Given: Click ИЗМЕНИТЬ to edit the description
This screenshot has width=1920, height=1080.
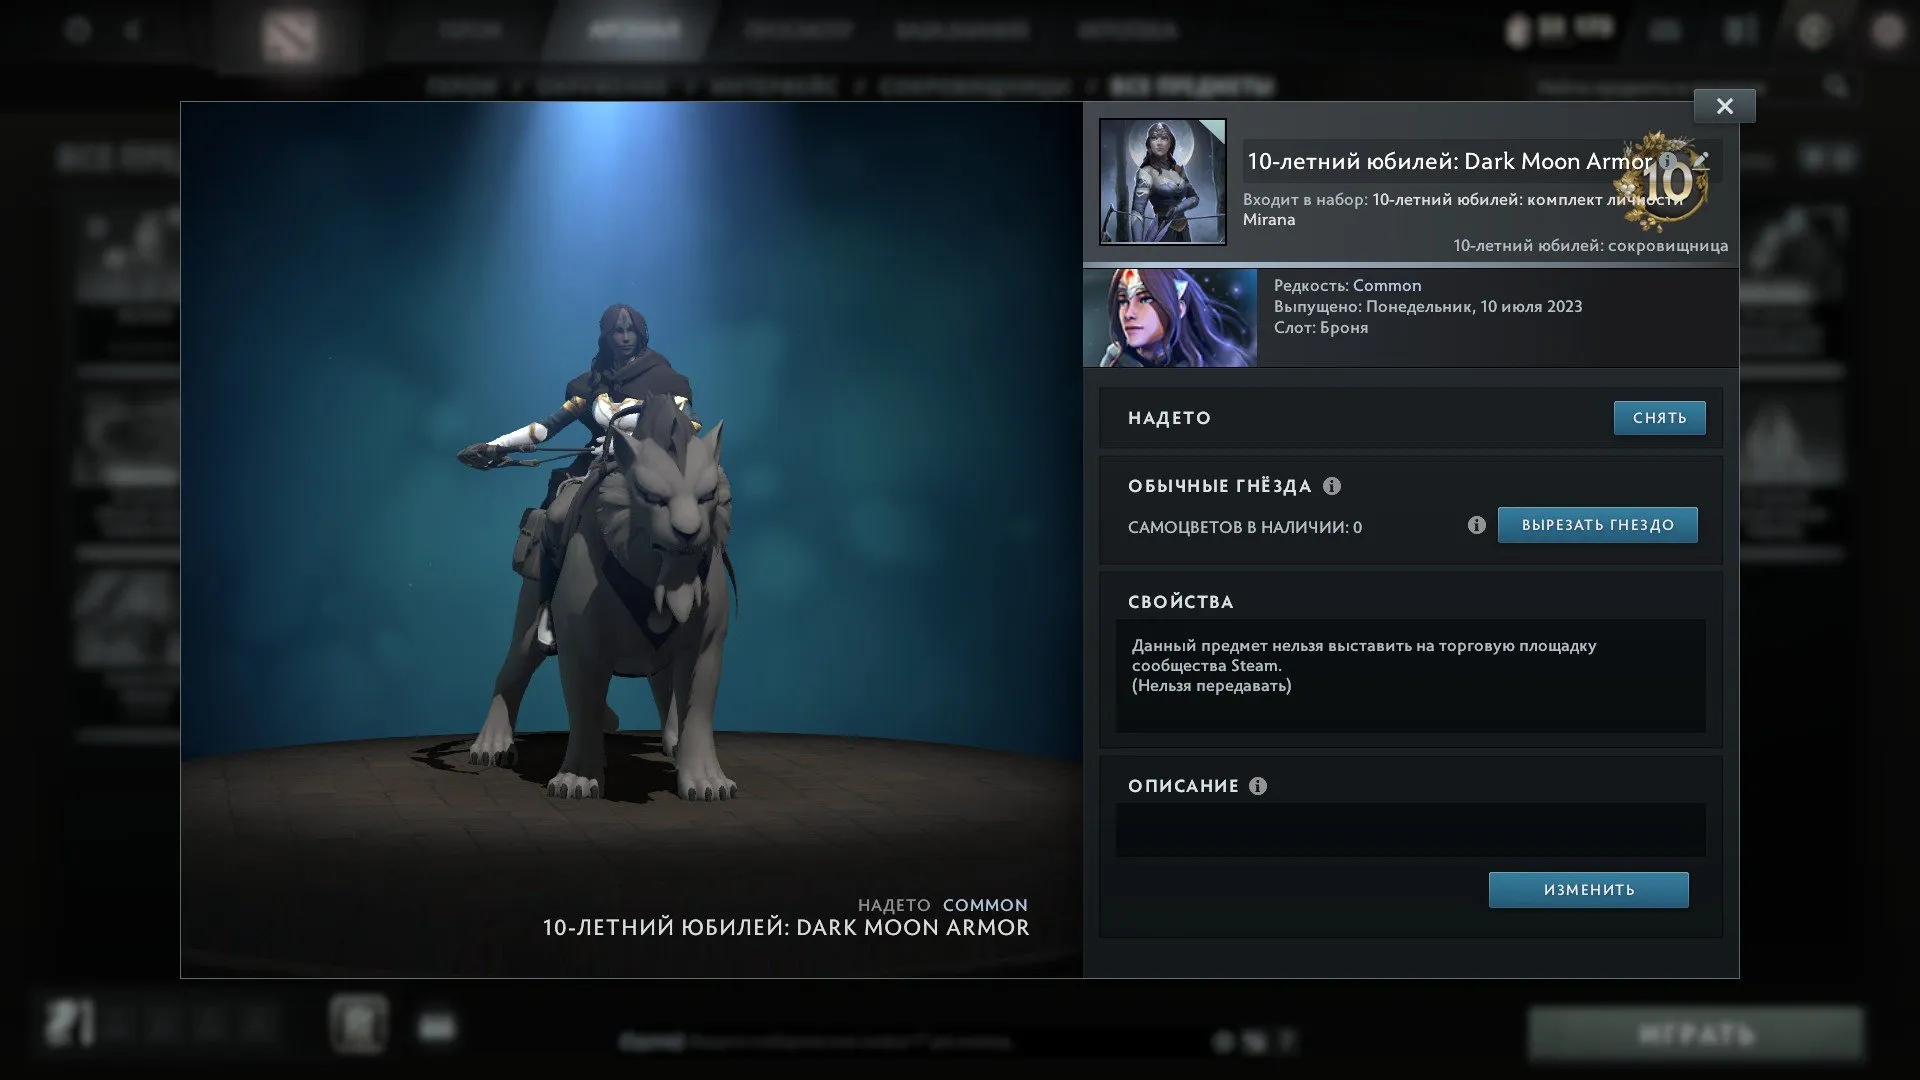Looking at the screenshot, I should pyautogui.click(x=1588, y=890).
